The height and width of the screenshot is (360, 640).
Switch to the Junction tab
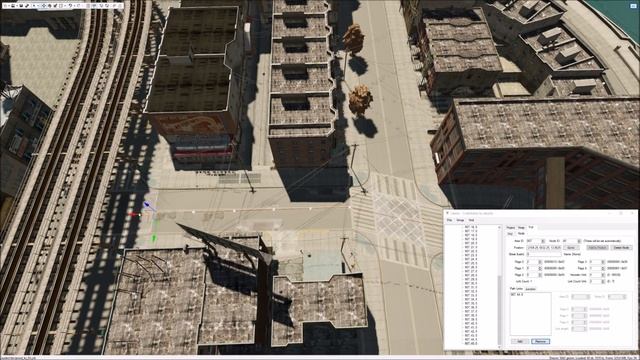click(531, 289)
